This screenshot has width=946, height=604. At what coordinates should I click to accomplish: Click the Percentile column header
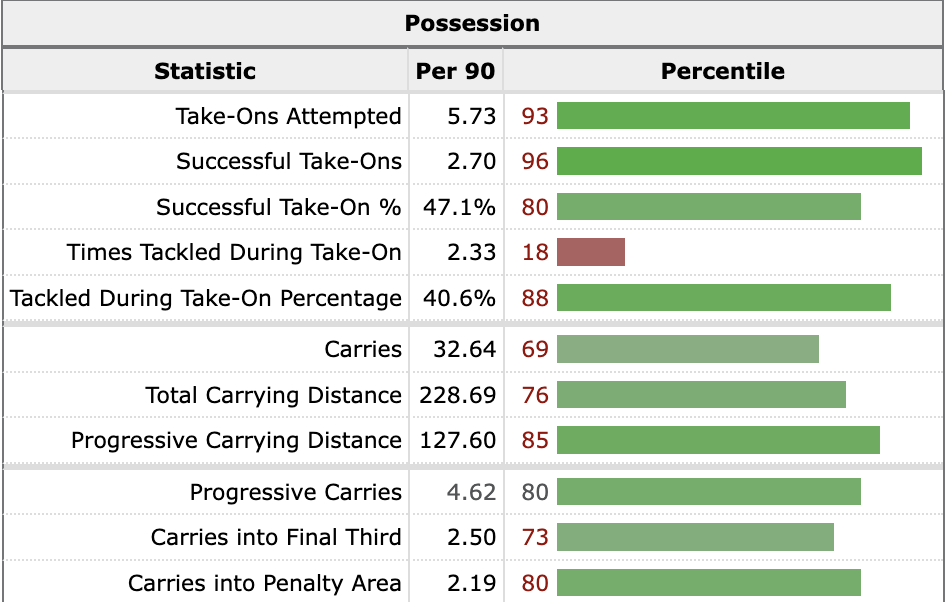(x=722, y=72)
